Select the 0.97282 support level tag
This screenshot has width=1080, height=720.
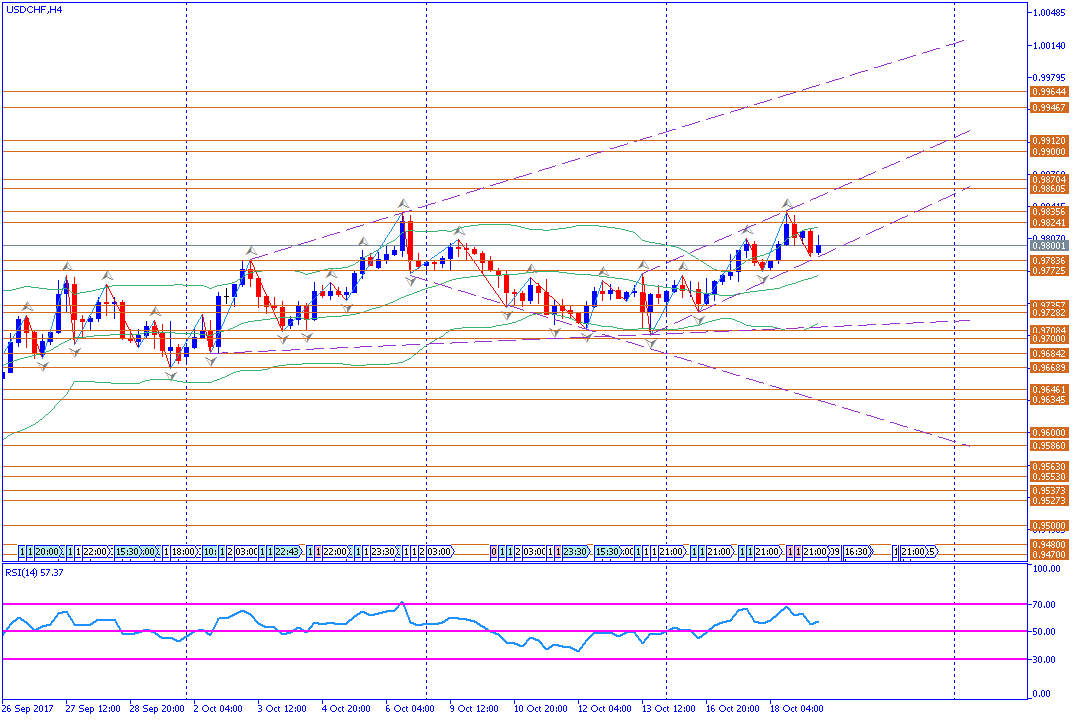(x=1049, y=313)
